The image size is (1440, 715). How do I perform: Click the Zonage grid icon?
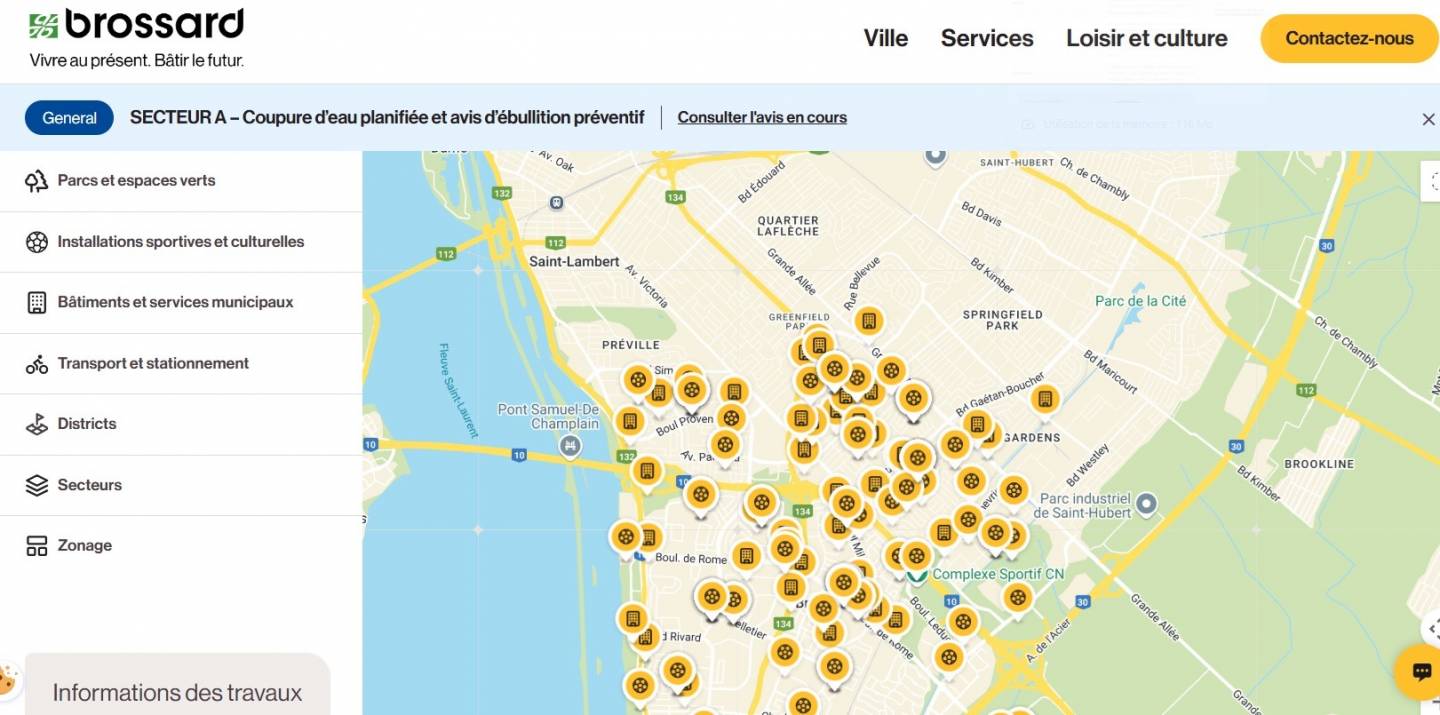coord(37,546)
